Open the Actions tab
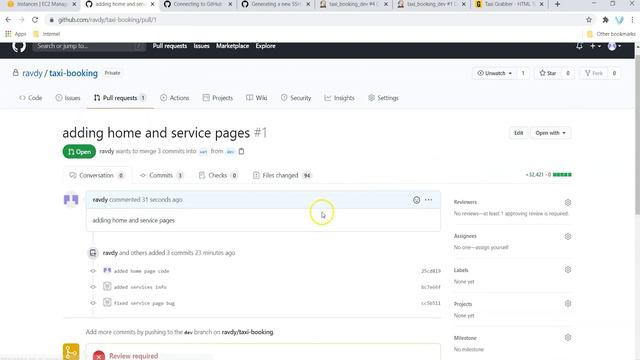The width and height of the screenshot is (640, 360). [175, 98]
